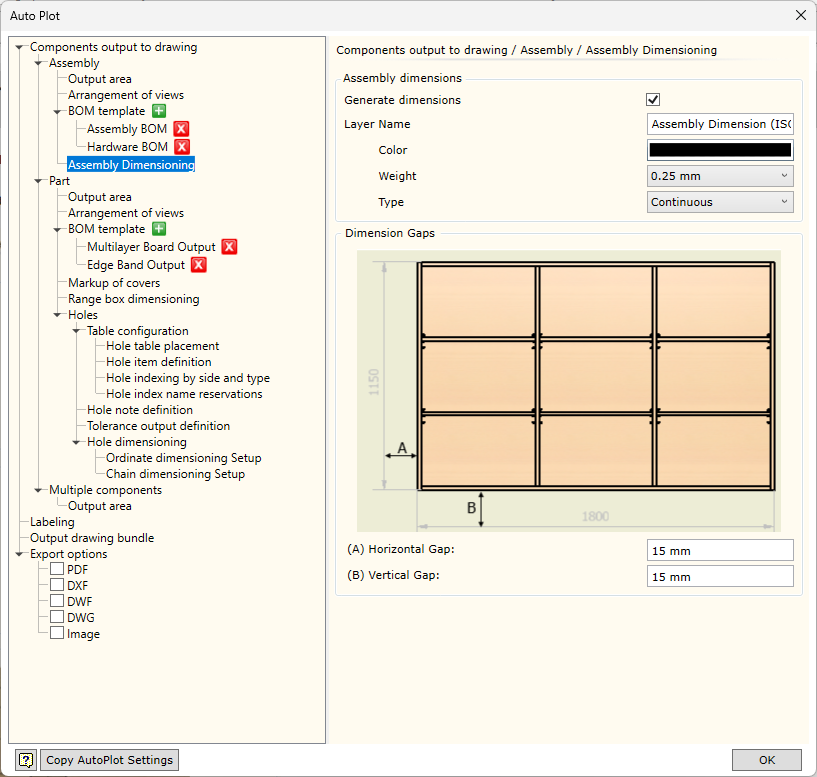Remove the Hardware BOM entry
Screen dimensions: 817x777
point(182,147)
